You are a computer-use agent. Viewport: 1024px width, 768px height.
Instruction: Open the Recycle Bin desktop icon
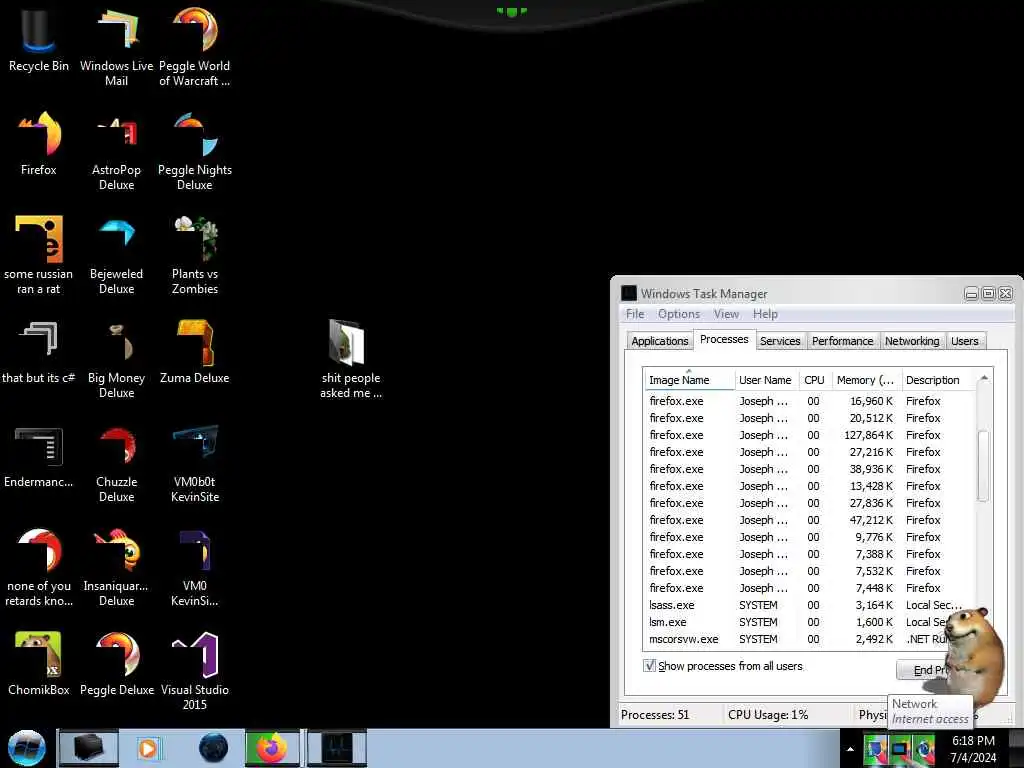pyautogui.click(x=39, y=39)
